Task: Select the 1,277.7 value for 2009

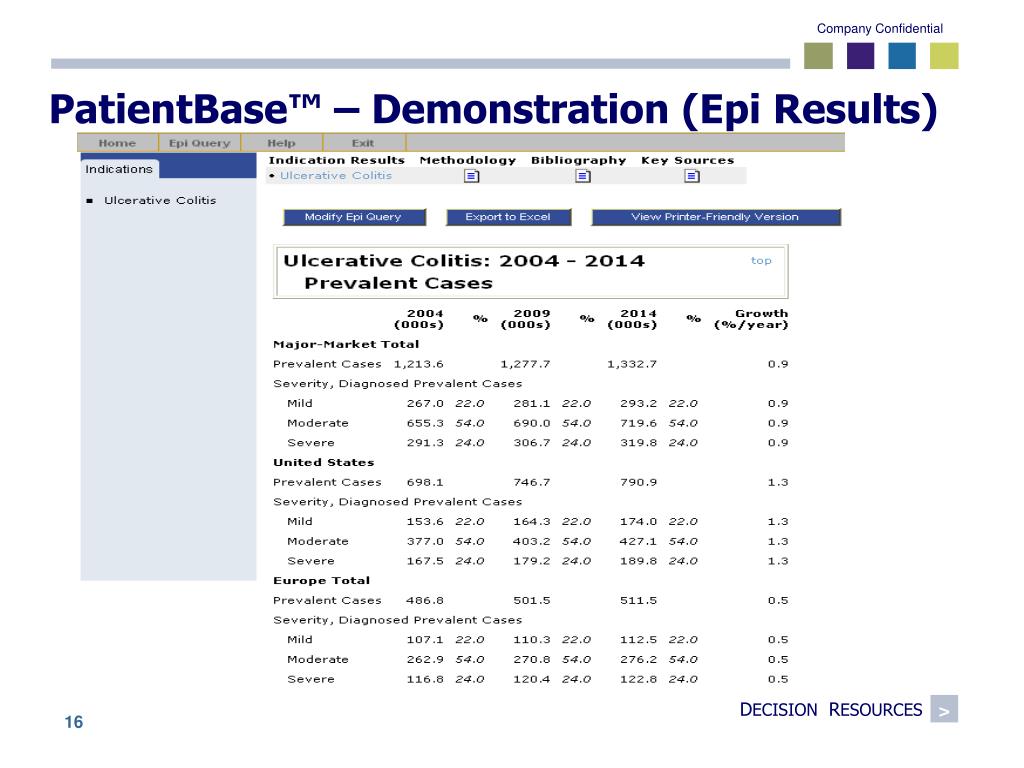Action: tap(525, 364)
